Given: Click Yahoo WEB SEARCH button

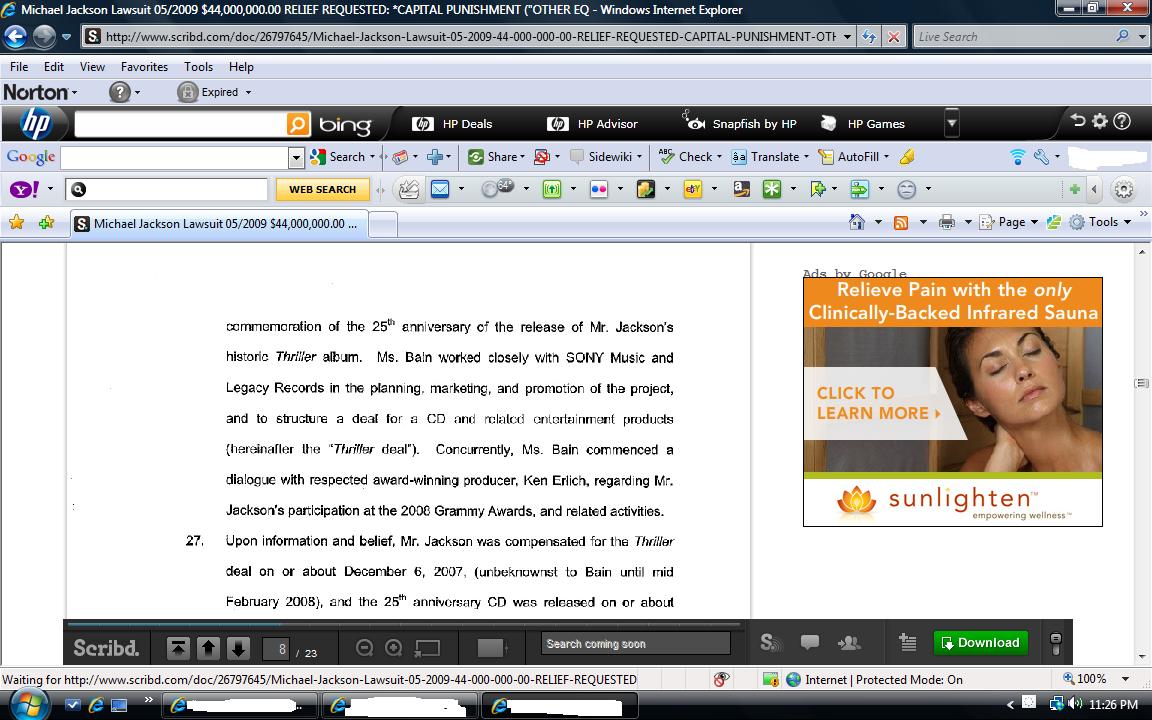Looking at the screenshot, I should (x=323, y=190).
